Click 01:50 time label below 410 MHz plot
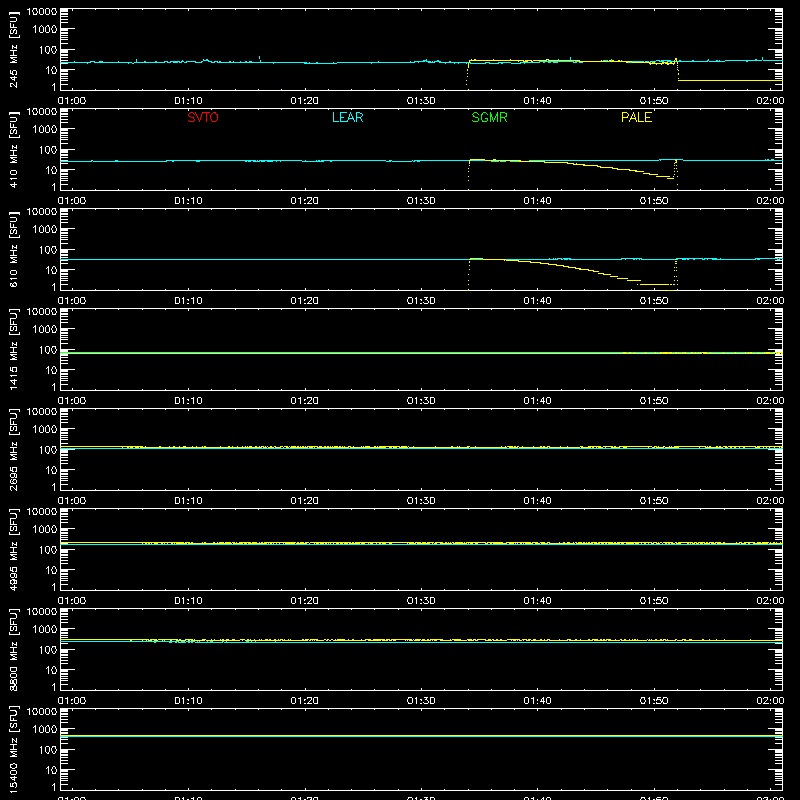The width and height of the screenshot is (800, 800). [x=654, y=201]
